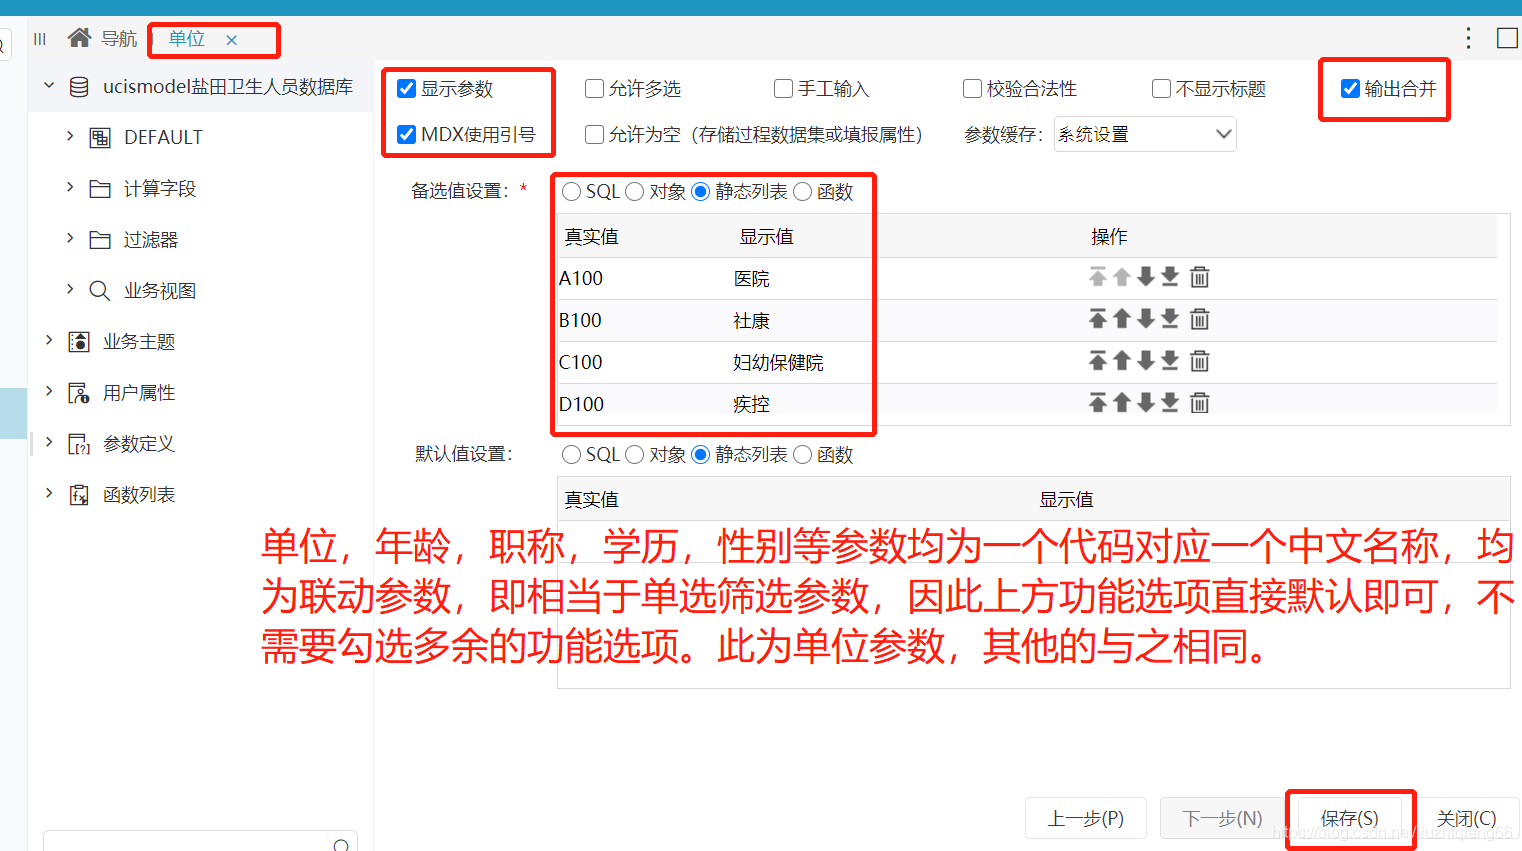Uncheck the MDX使用引号 checkbox
The width and height of the screenshot is (1522, 851).
point(407,134)
